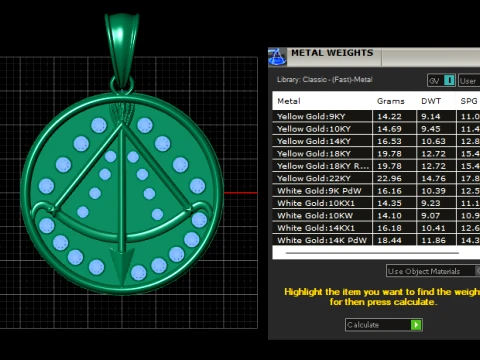
Task: Click the horizontal scrollbar under the metals table
Action: pos(372,253)
